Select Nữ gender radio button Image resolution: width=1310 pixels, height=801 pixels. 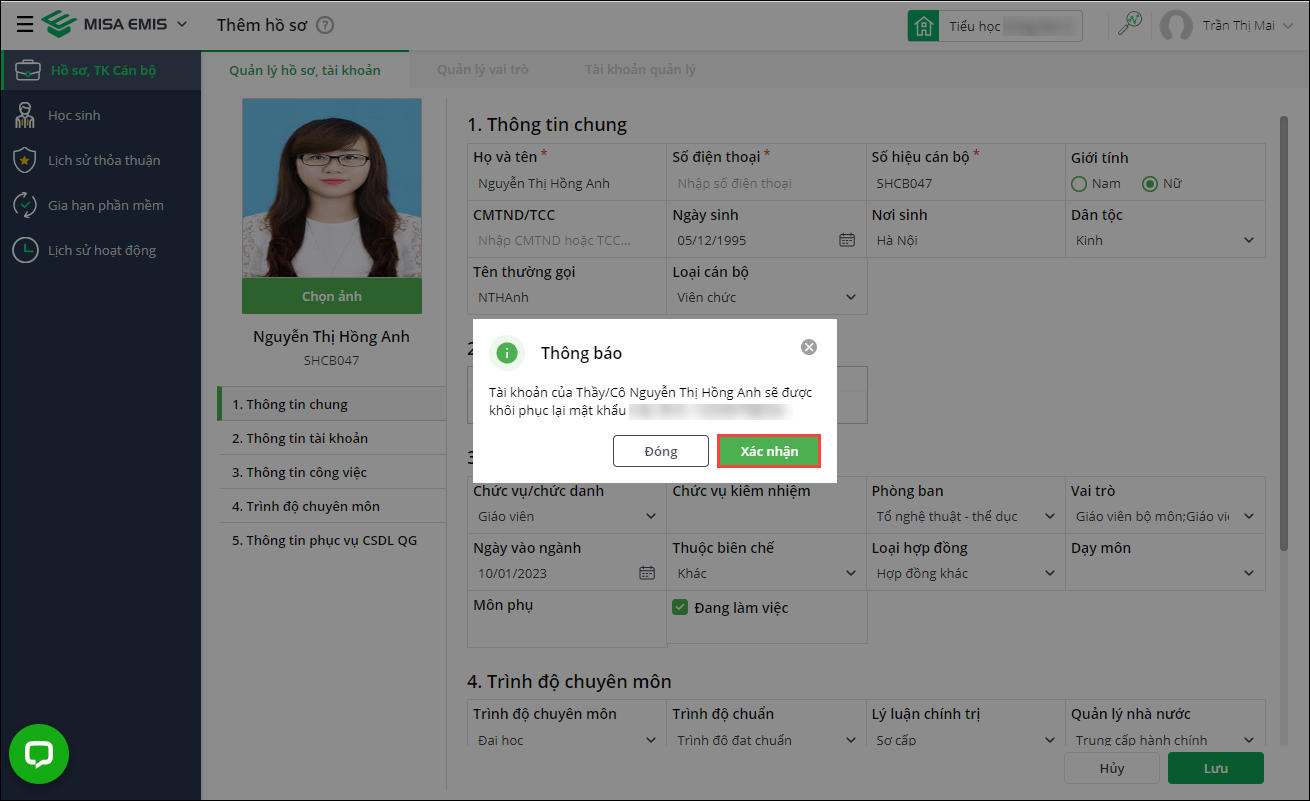point(1150,183)
